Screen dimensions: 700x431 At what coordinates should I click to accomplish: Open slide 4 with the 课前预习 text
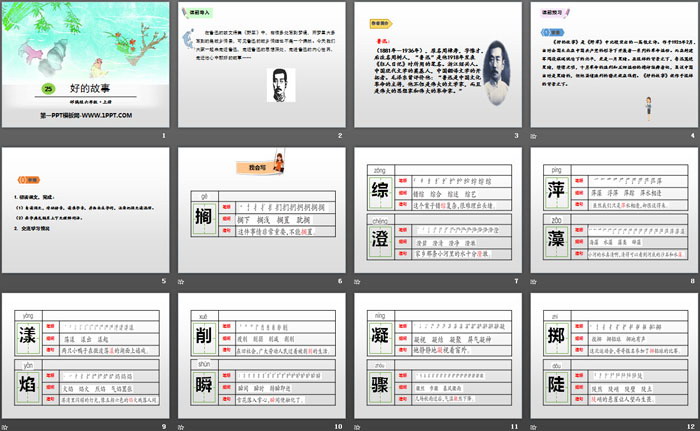(614, 64)
